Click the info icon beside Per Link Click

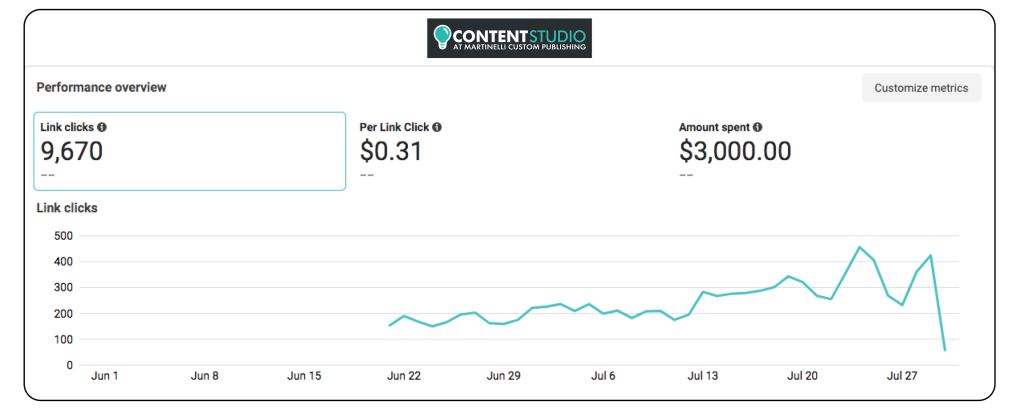437,128
